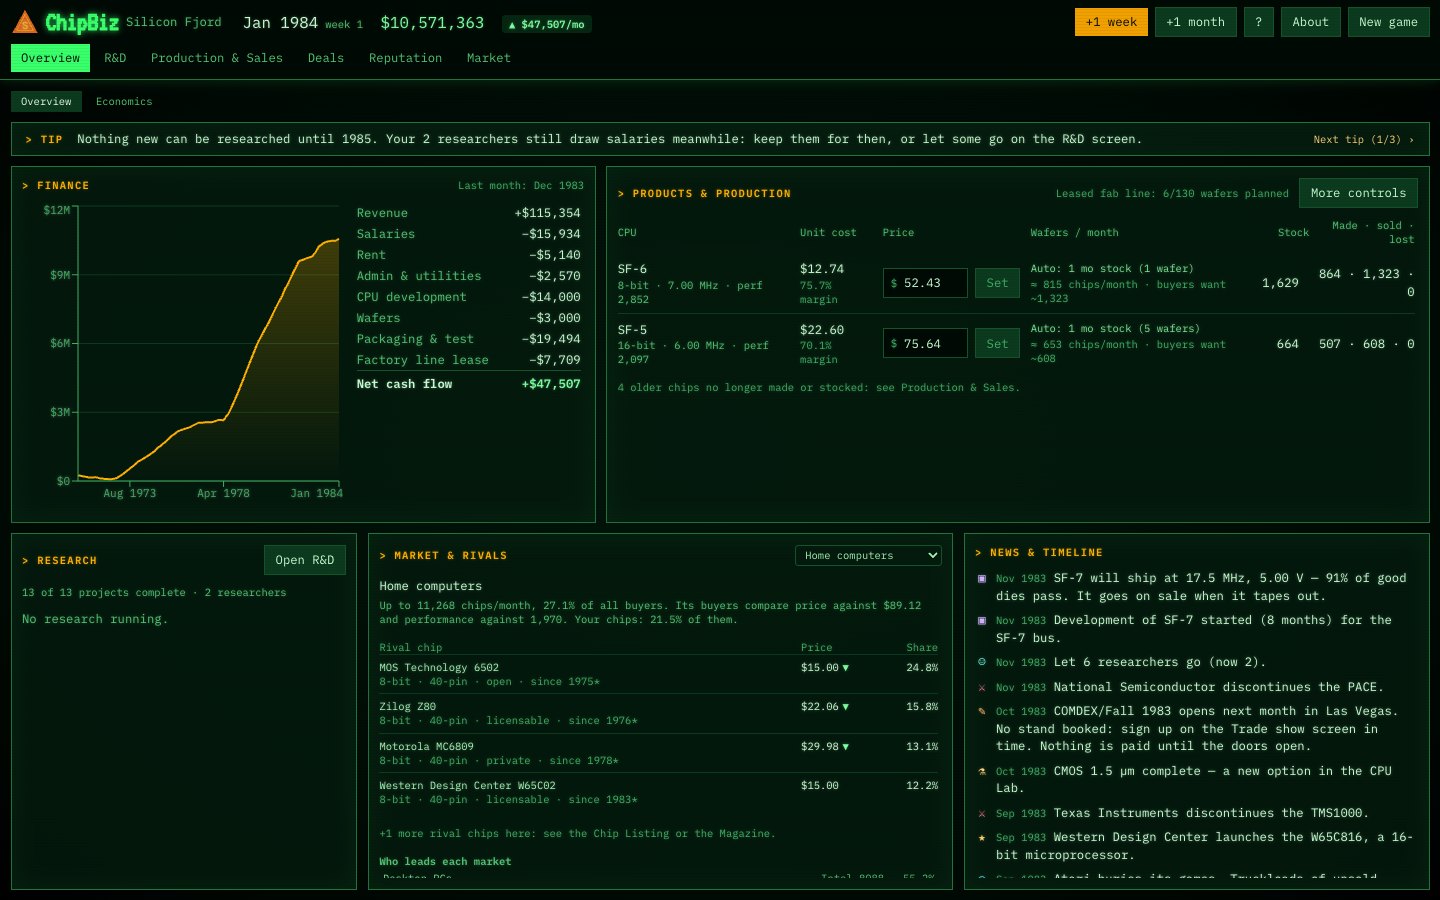This screenshot has height=900, width=1440.
Task: Click the SF-6 stock value 1,629
Action: (x=1280, y=283)
